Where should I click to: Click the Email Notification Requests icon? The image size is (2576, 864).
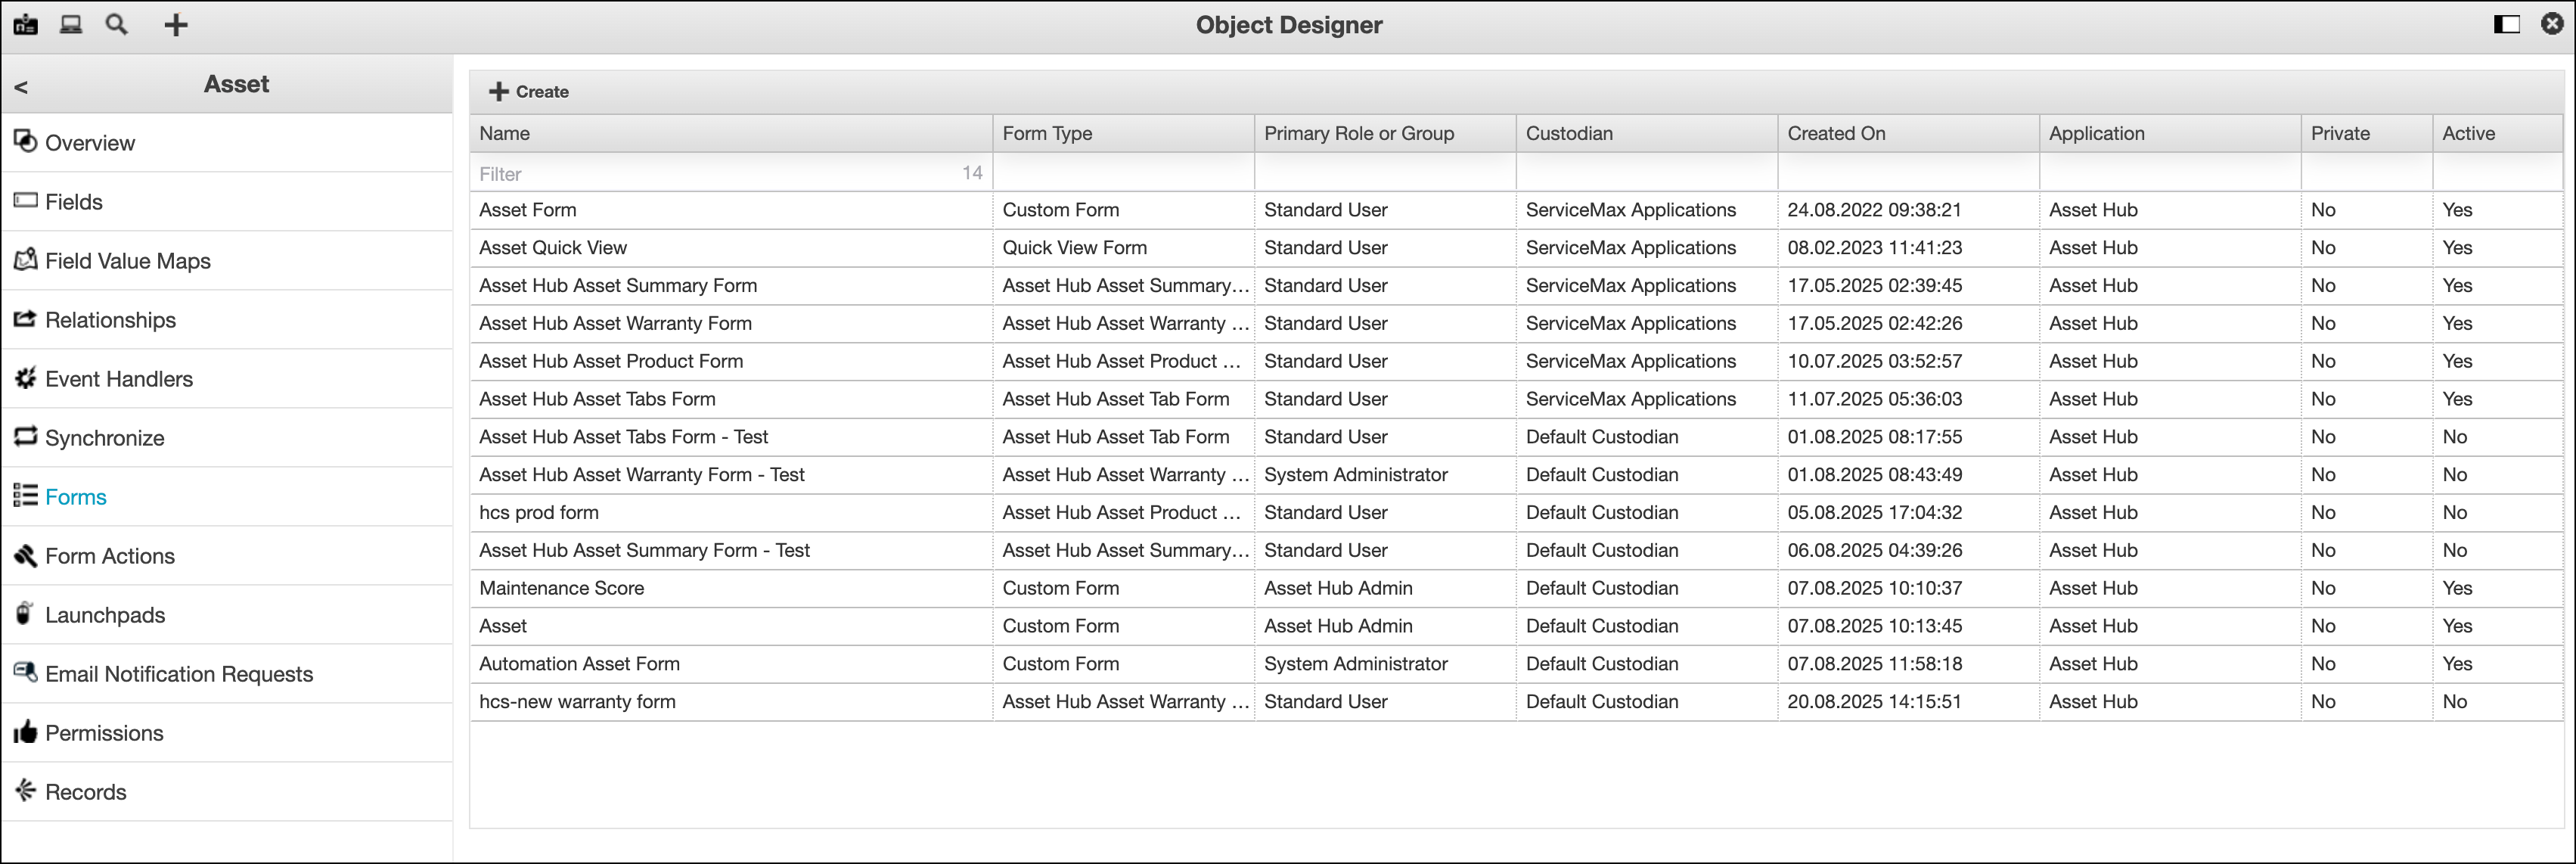[25, 672]
